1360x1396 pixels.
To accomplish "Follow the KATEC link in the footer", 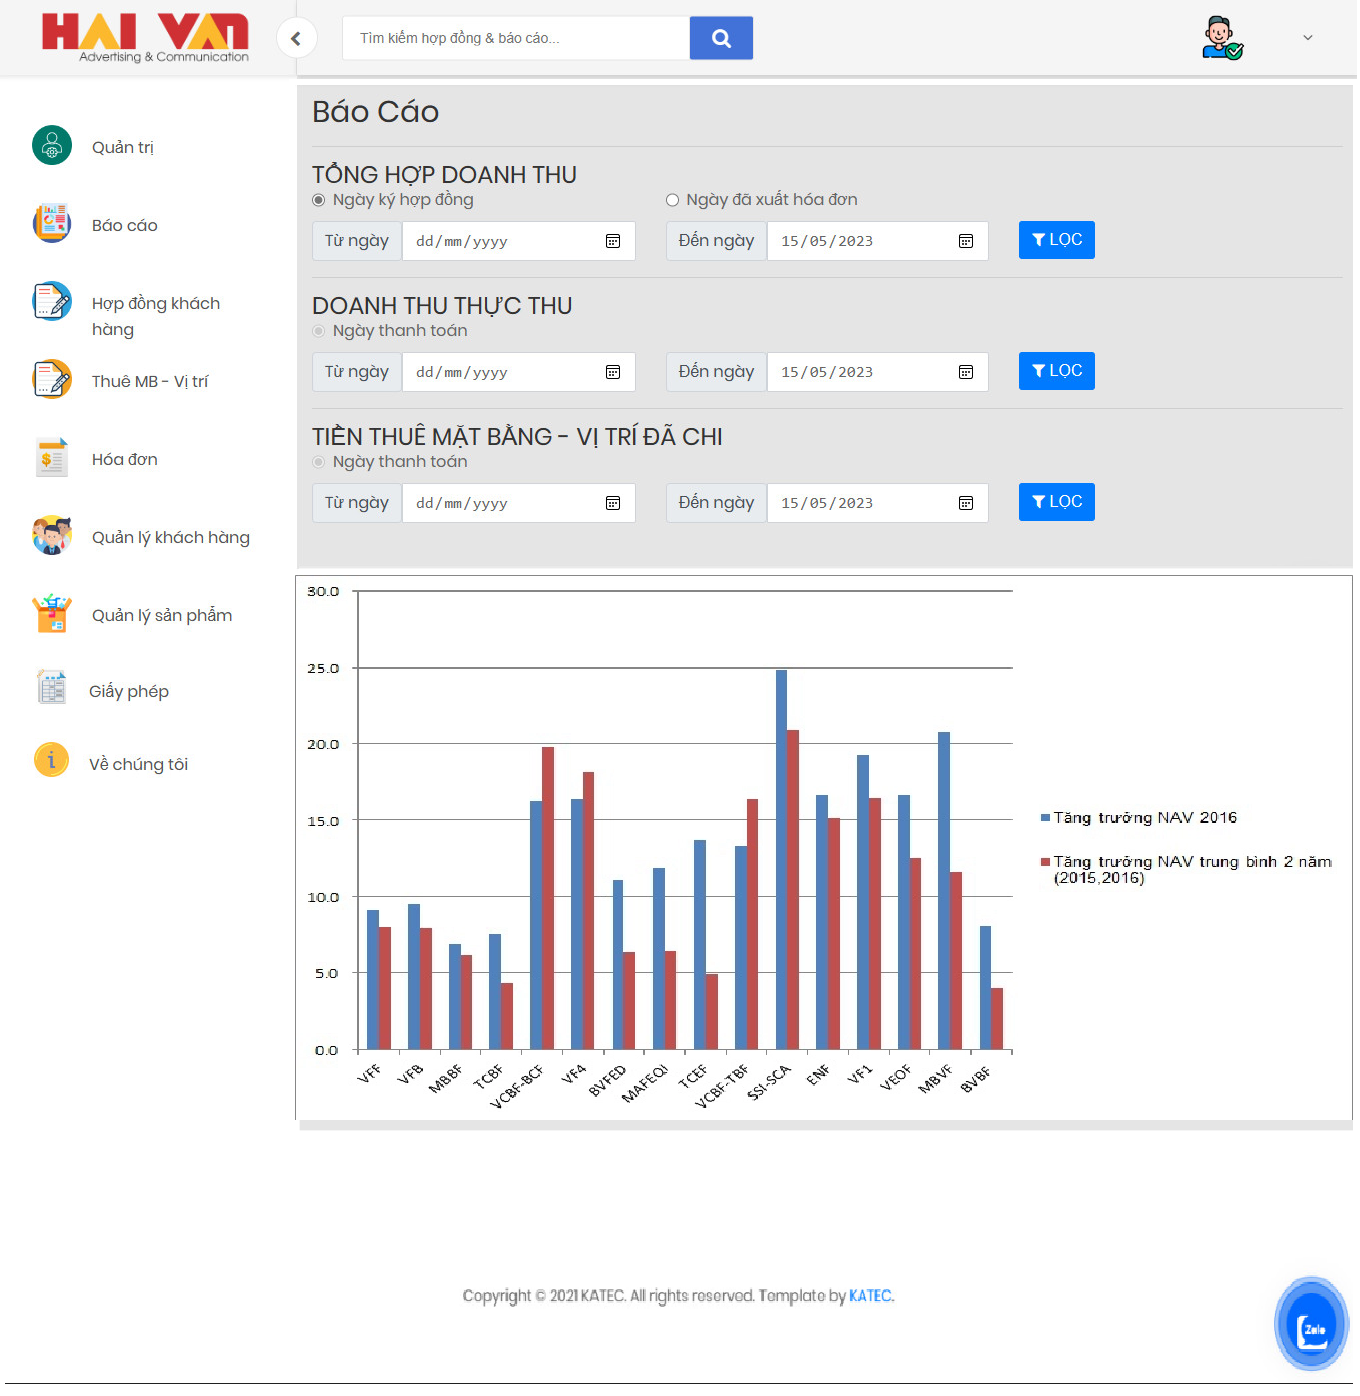I will pyautogui.click(x=870, y=1296).
